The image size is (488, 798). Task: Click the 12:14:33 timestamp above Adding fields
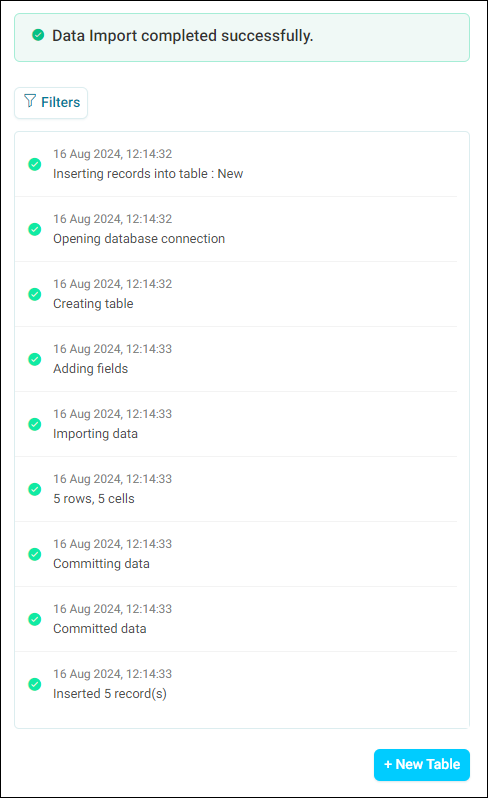(x=149, y=349)
